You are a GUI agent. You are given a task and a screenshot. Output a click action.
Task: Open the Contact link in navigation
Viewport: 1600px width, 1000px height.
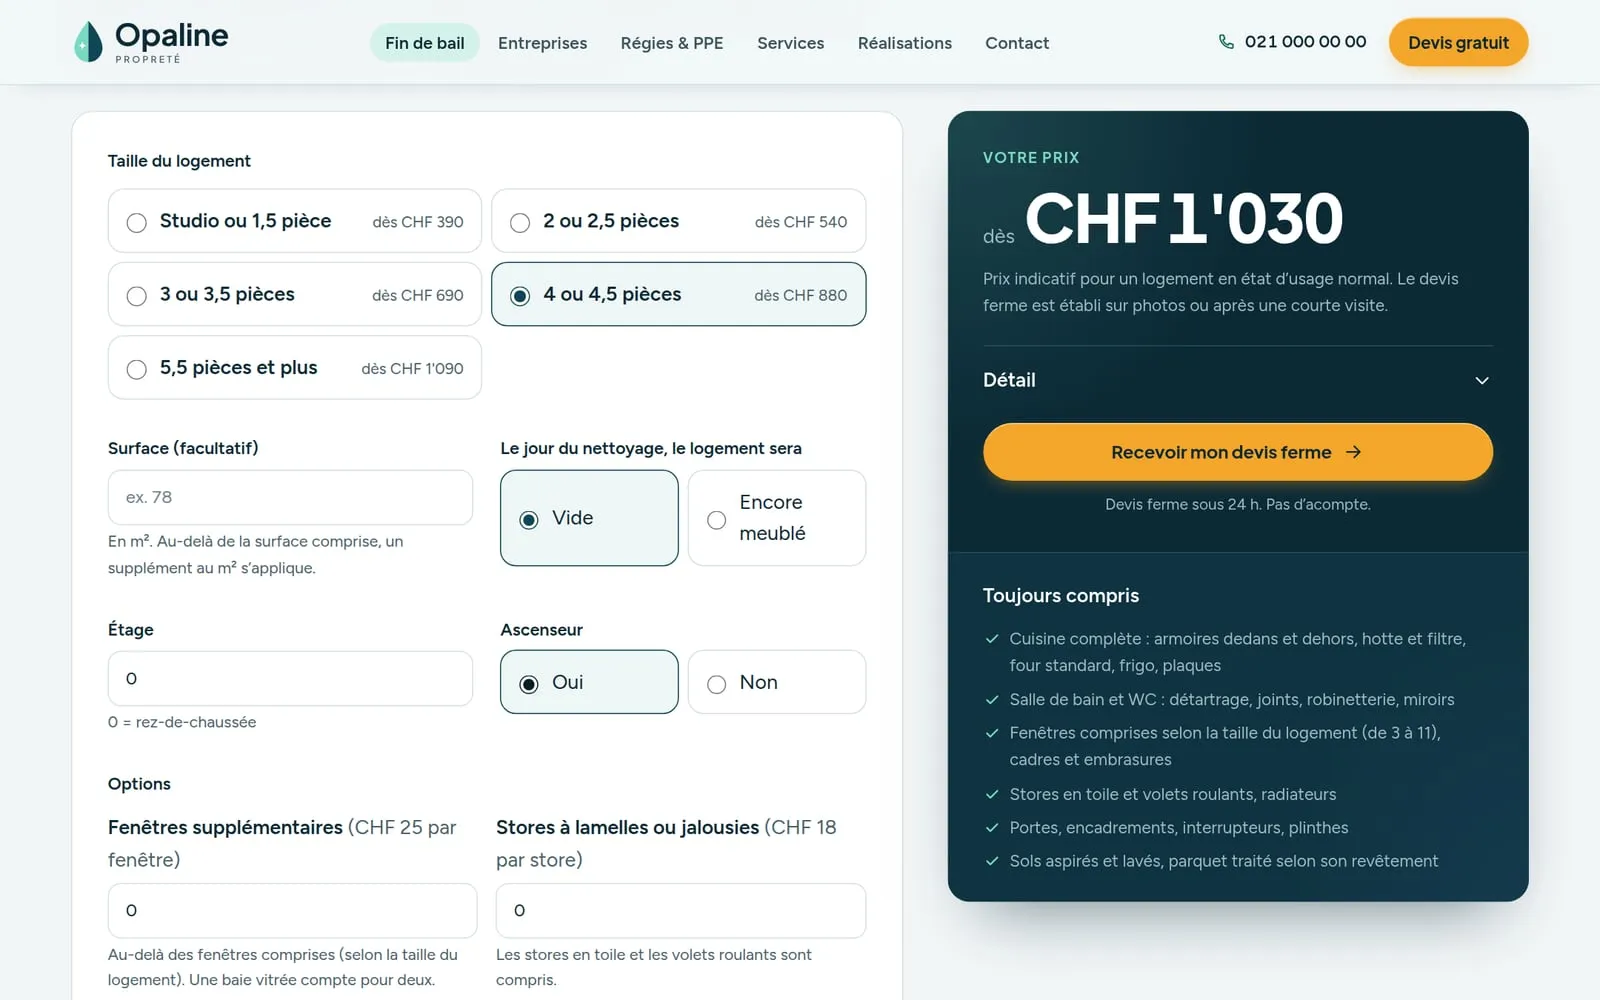[1017, 43]
